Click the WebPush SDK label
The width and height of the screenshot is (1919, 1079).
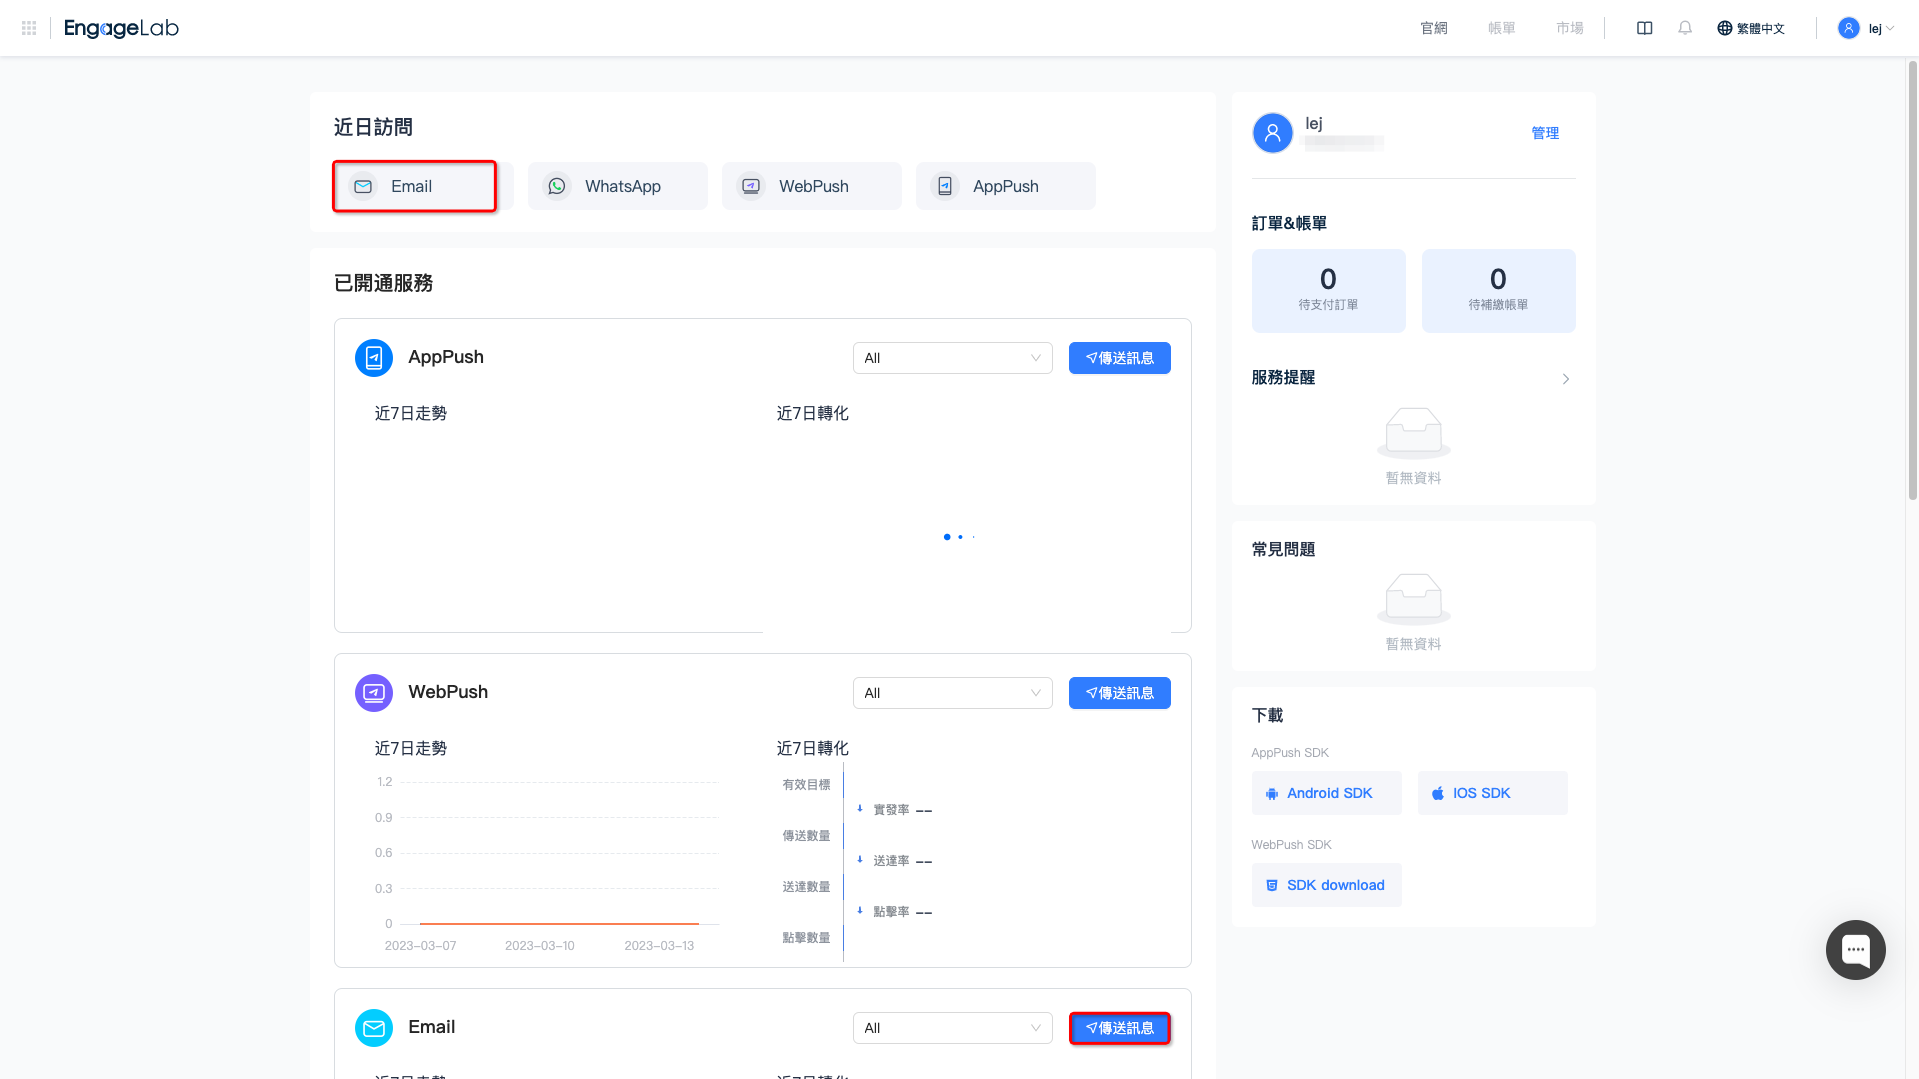click(1292, 845)
